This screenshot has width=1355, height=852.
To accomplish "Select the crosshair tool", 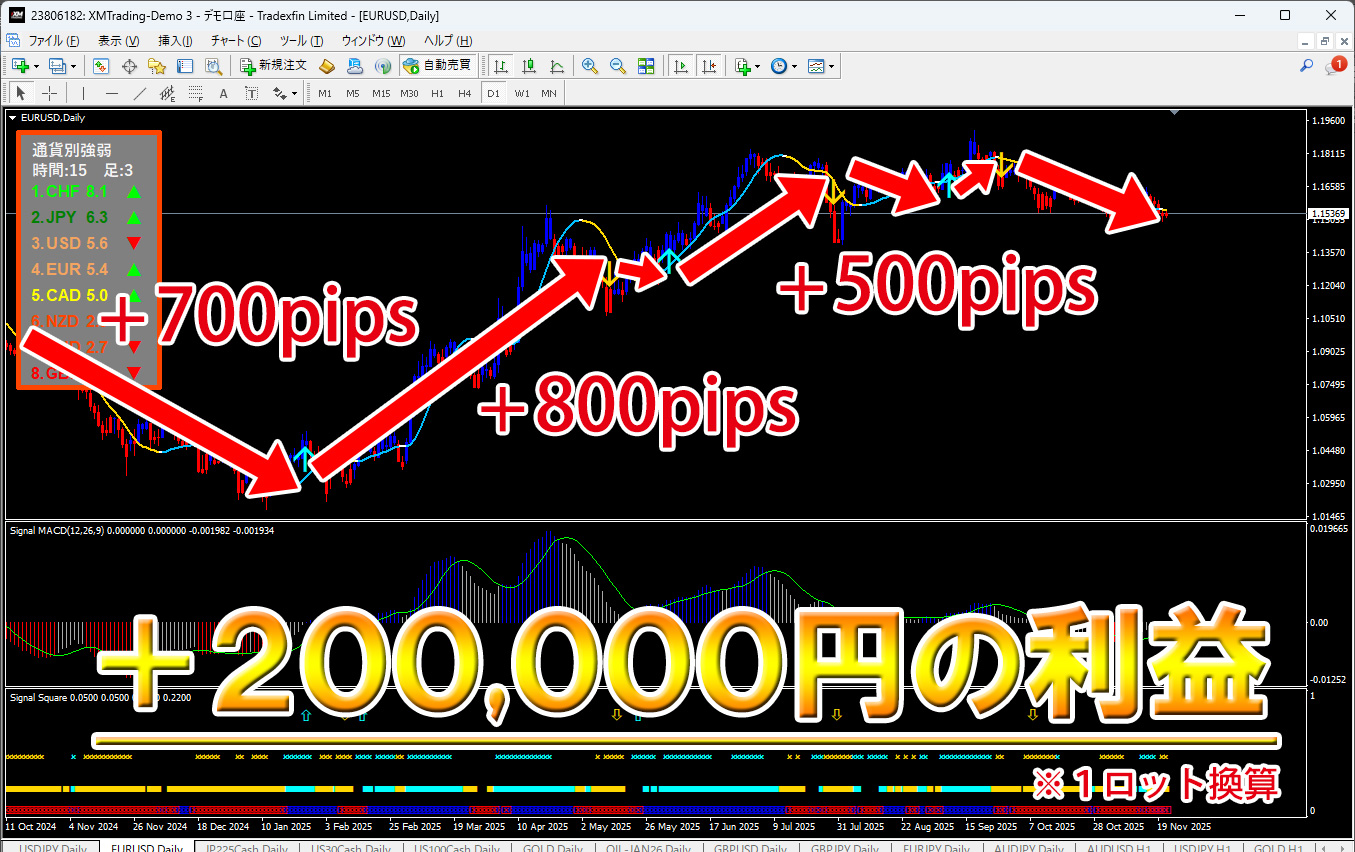I will click(49, 93).
